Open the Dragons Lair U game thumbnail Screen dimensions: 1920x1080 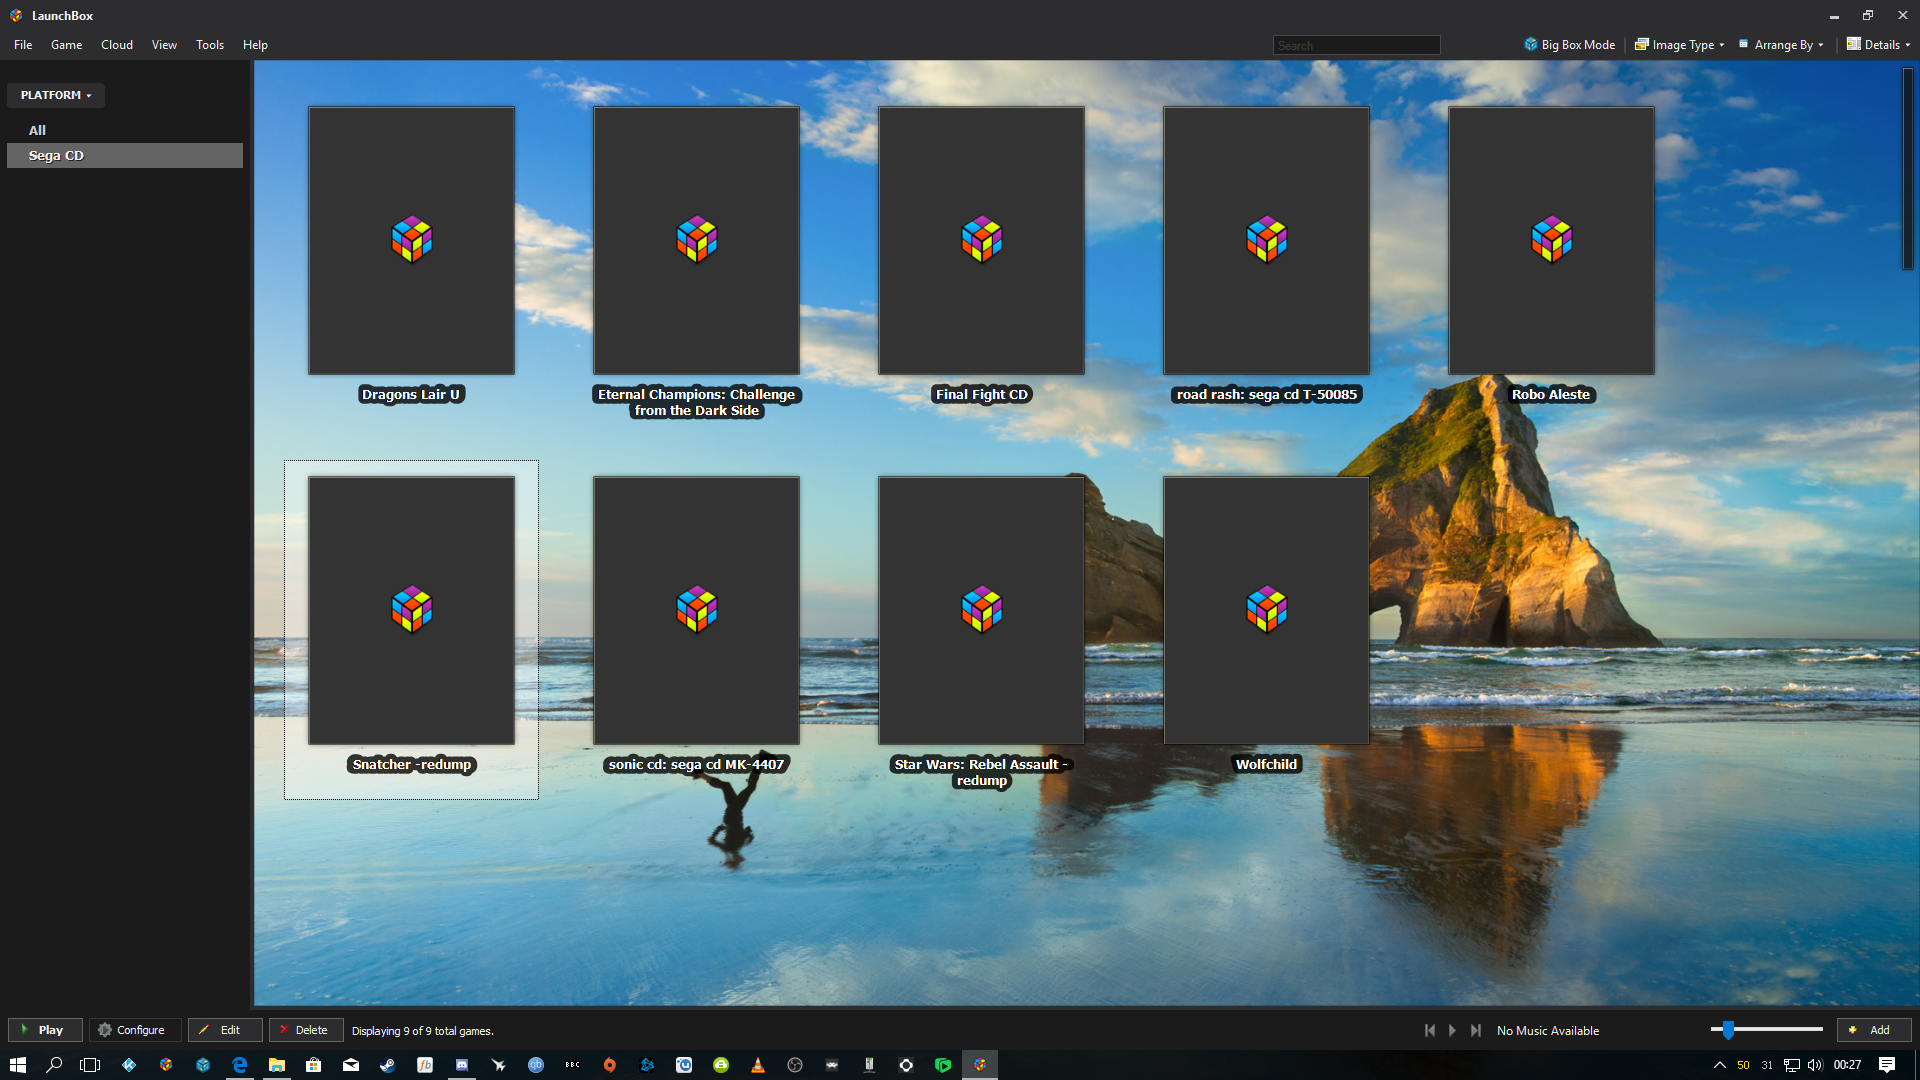point(411,241)
